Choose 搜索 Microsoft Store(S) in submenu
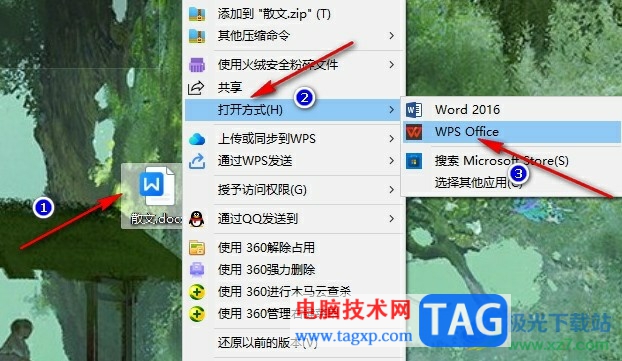The image size is (622, 361). [511, 161]
